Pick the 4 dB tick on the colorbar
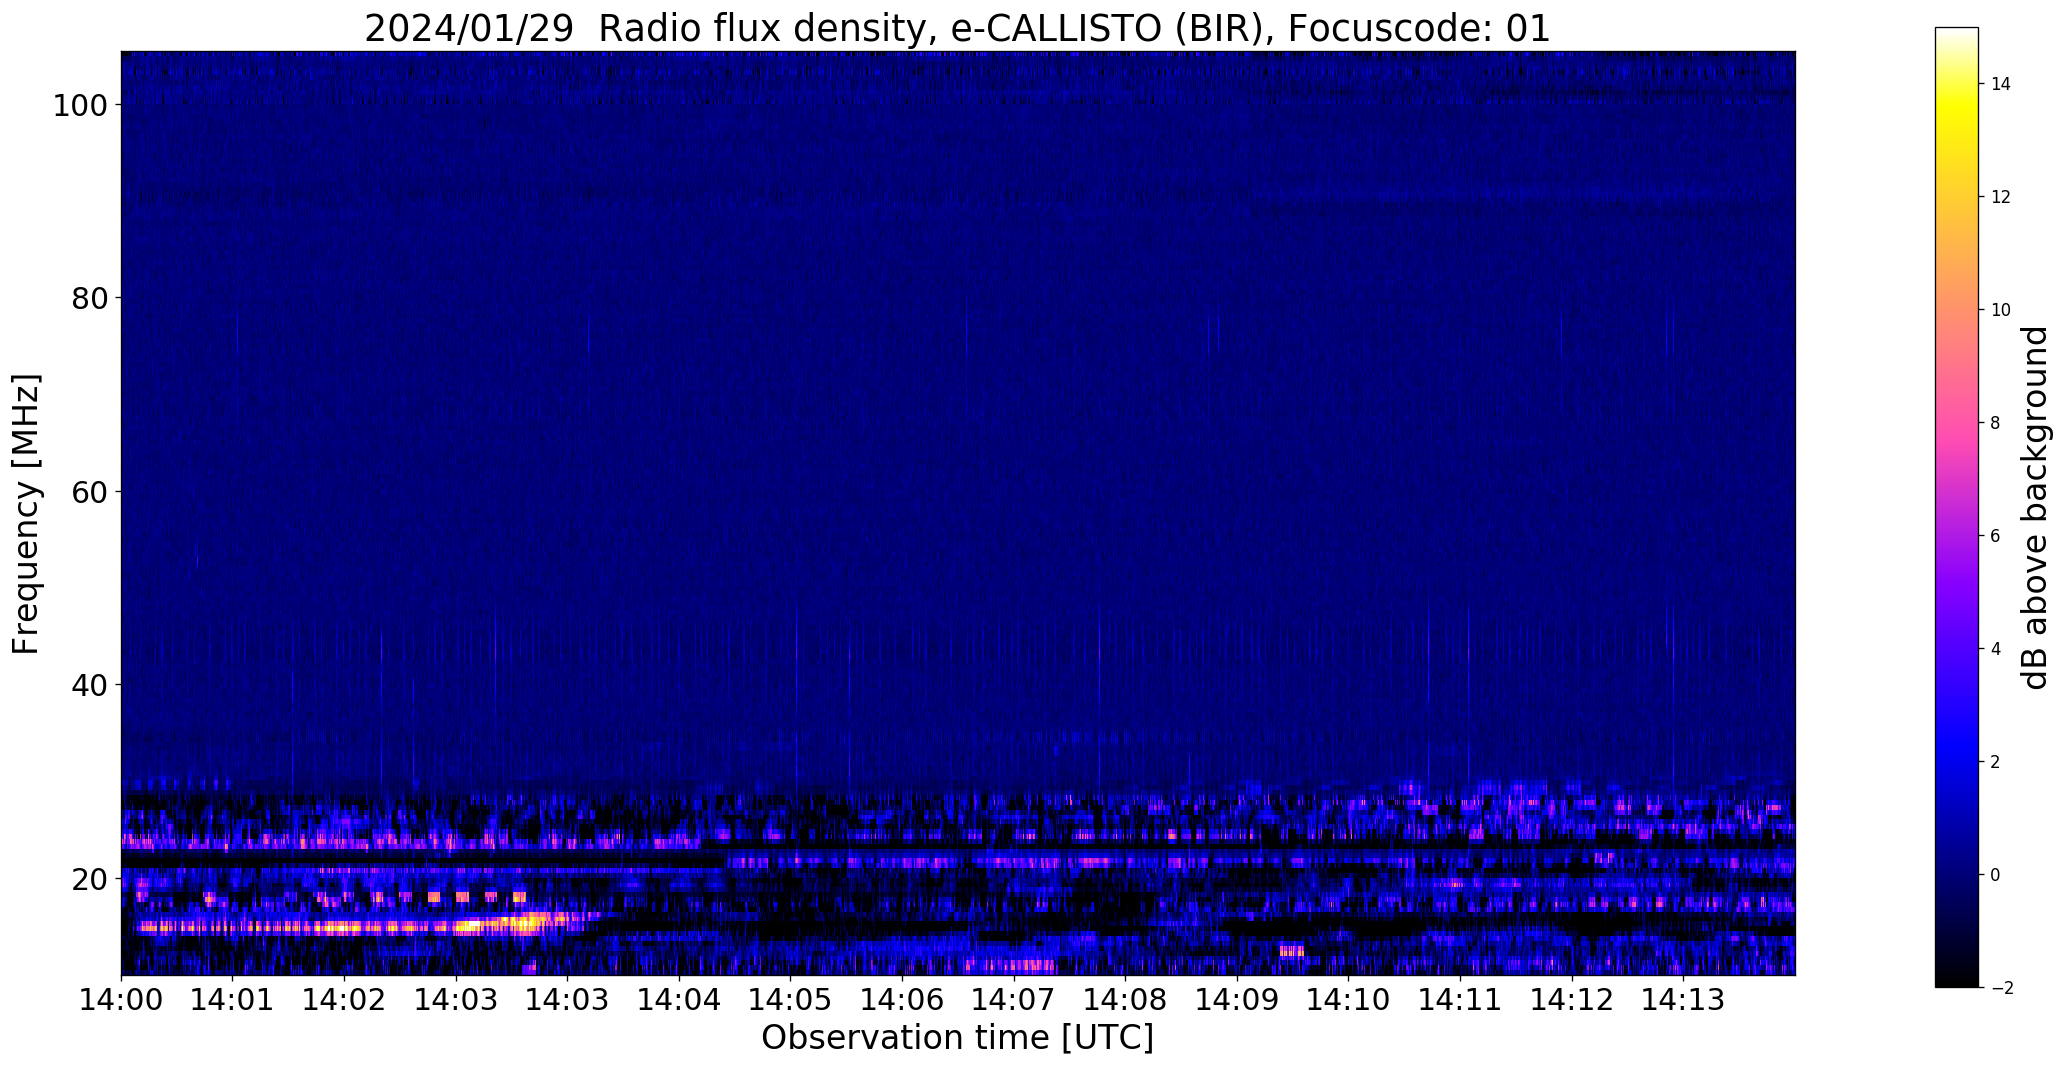 pos(1995,649)
